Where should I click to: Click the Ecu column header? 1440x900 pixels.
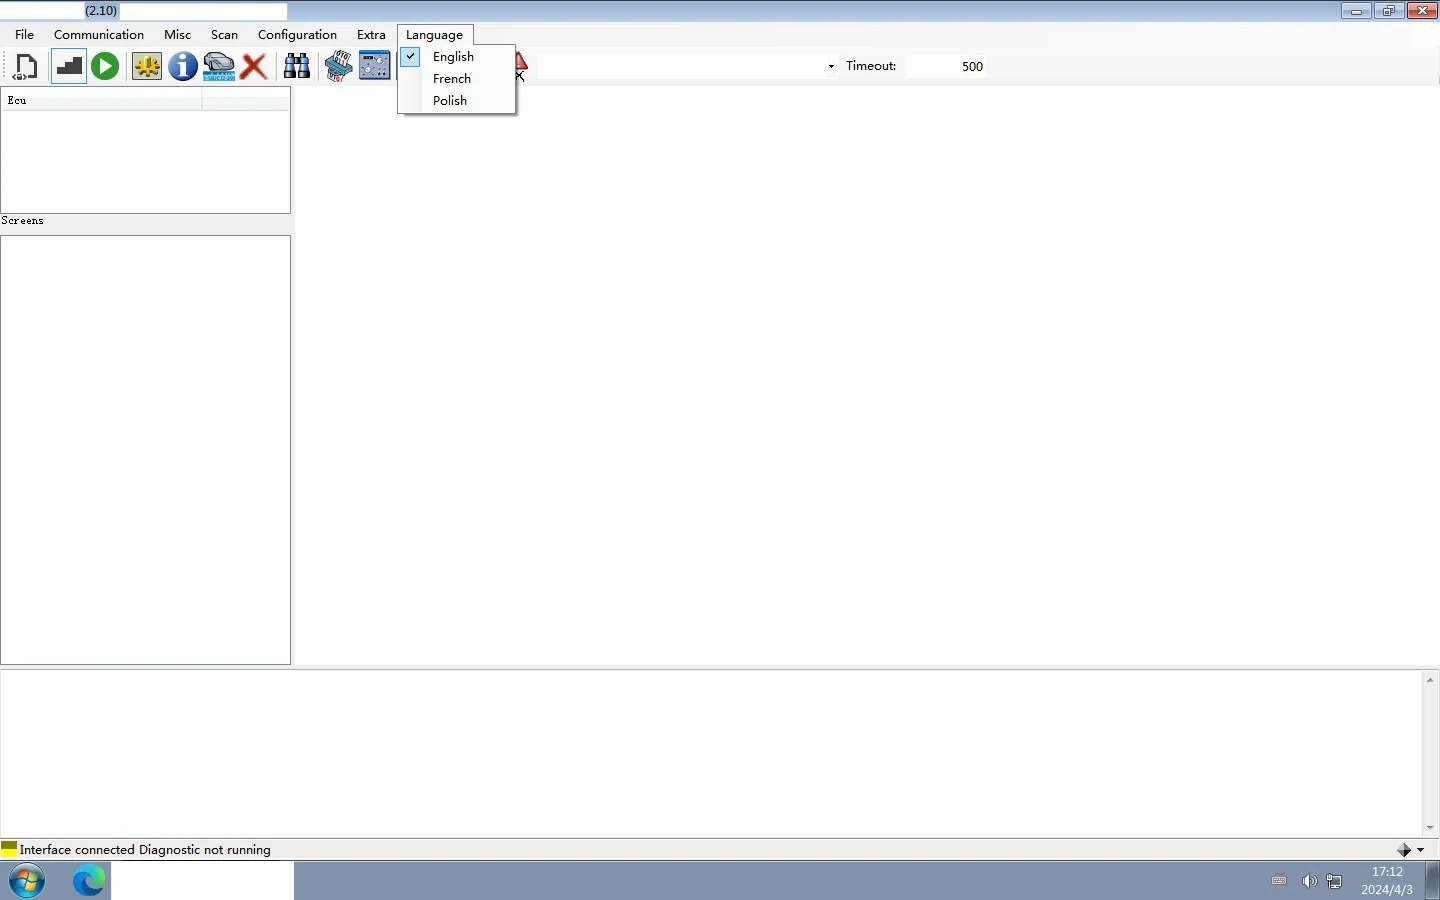[x=100, y=100]
